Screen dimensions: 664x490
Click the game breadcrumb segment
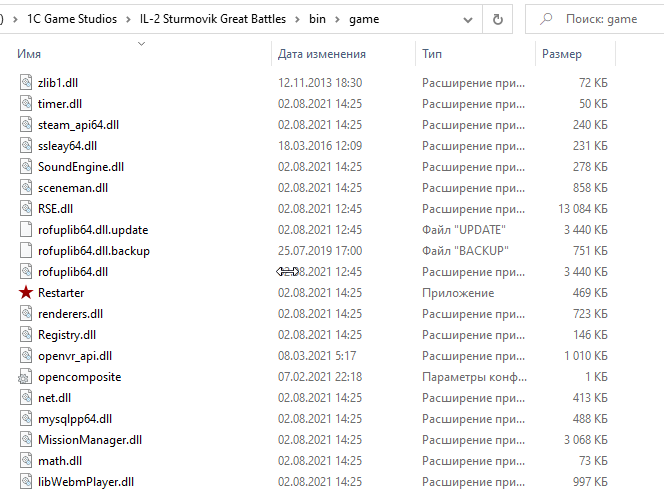pos(364,19)
